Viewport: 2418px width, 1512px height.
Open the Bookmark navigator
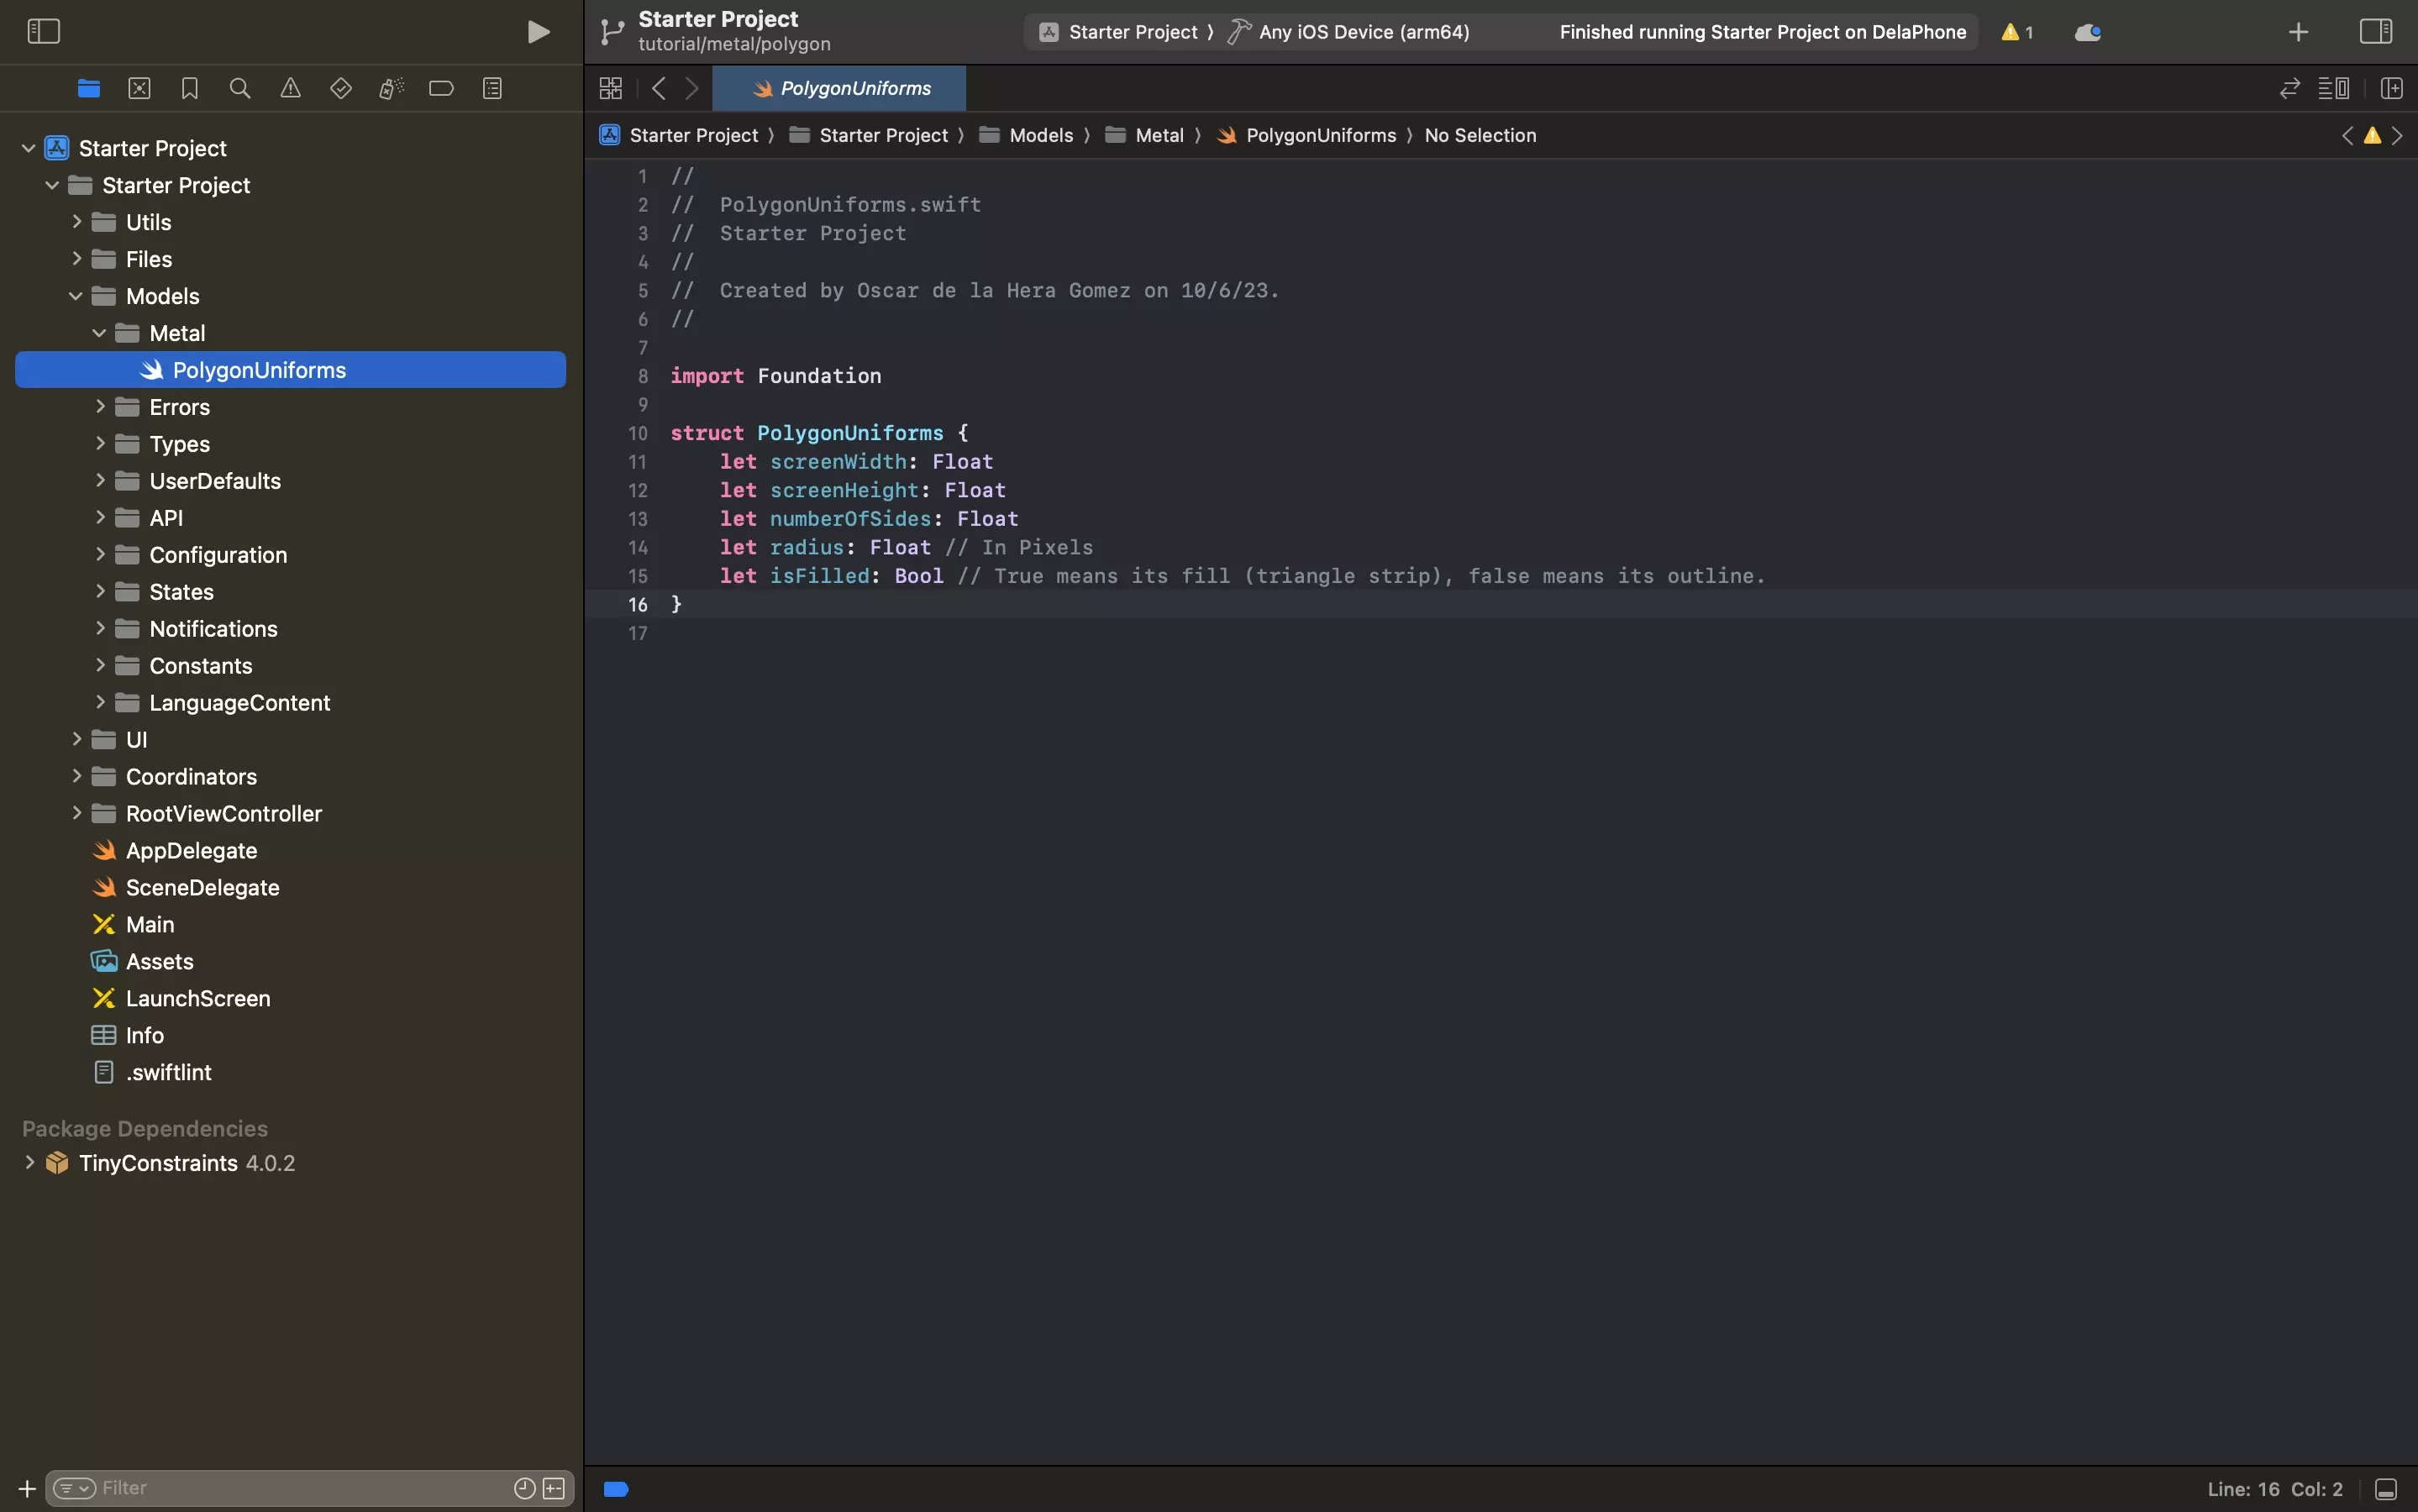tap(189, 88)
